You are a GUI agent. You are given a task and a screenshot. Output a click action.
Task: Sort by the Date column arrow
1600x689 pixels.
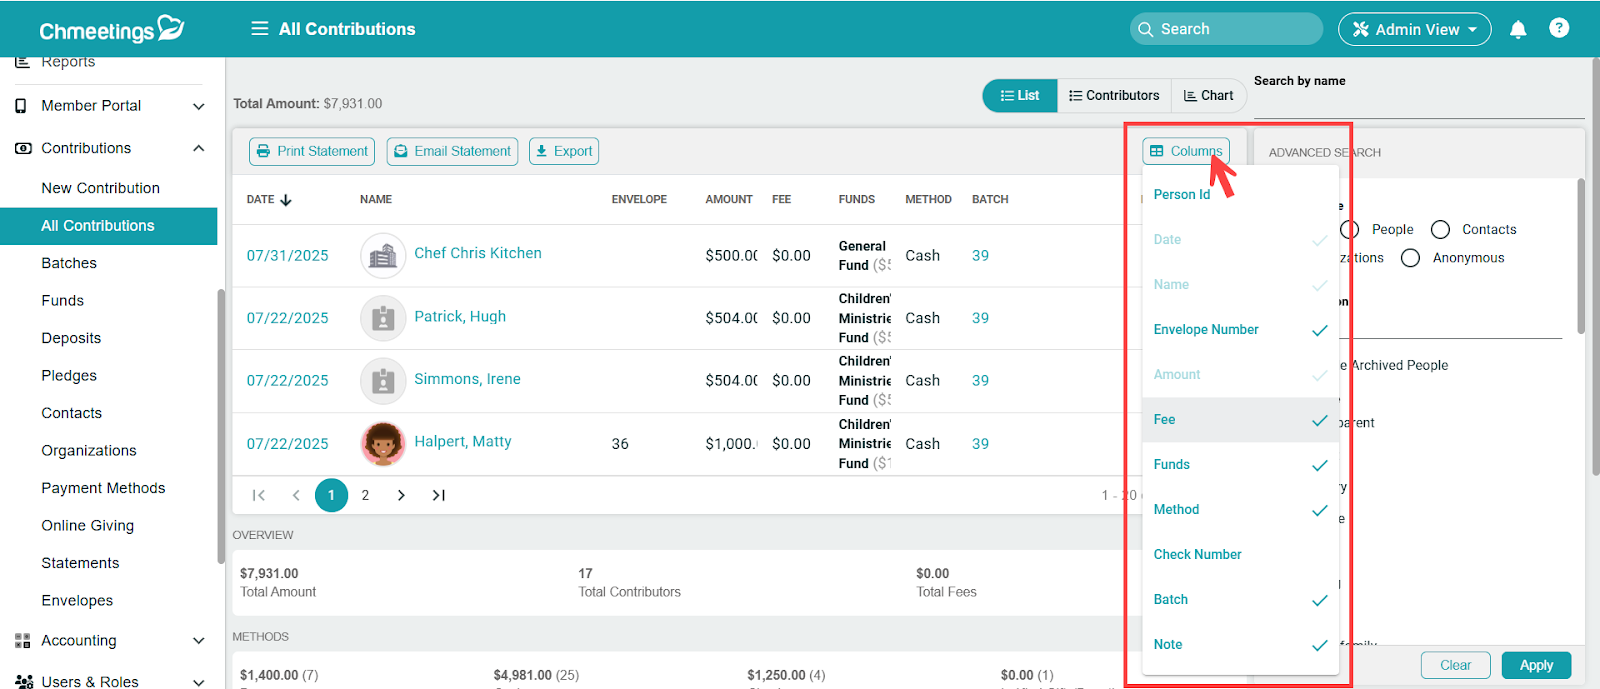point(286,200)
